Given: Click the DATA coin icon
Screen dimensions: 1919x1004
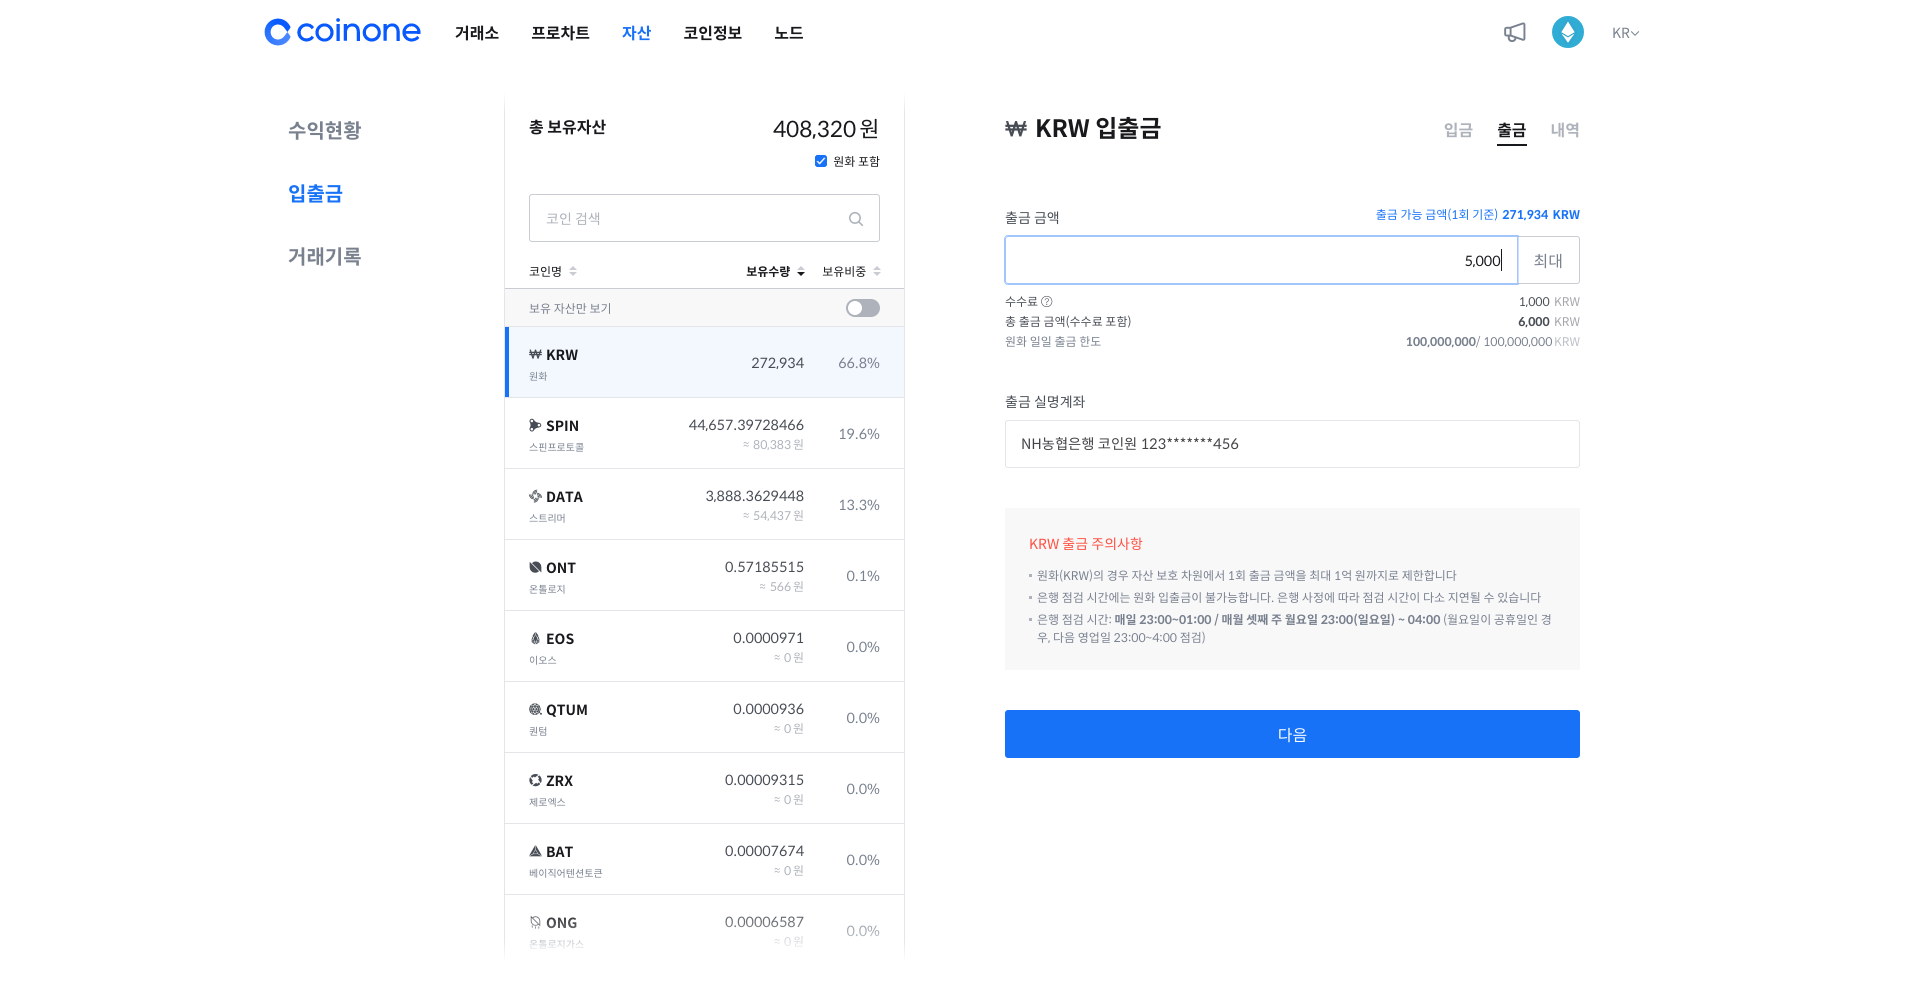Looking at the screenshot, I should 535,496.
